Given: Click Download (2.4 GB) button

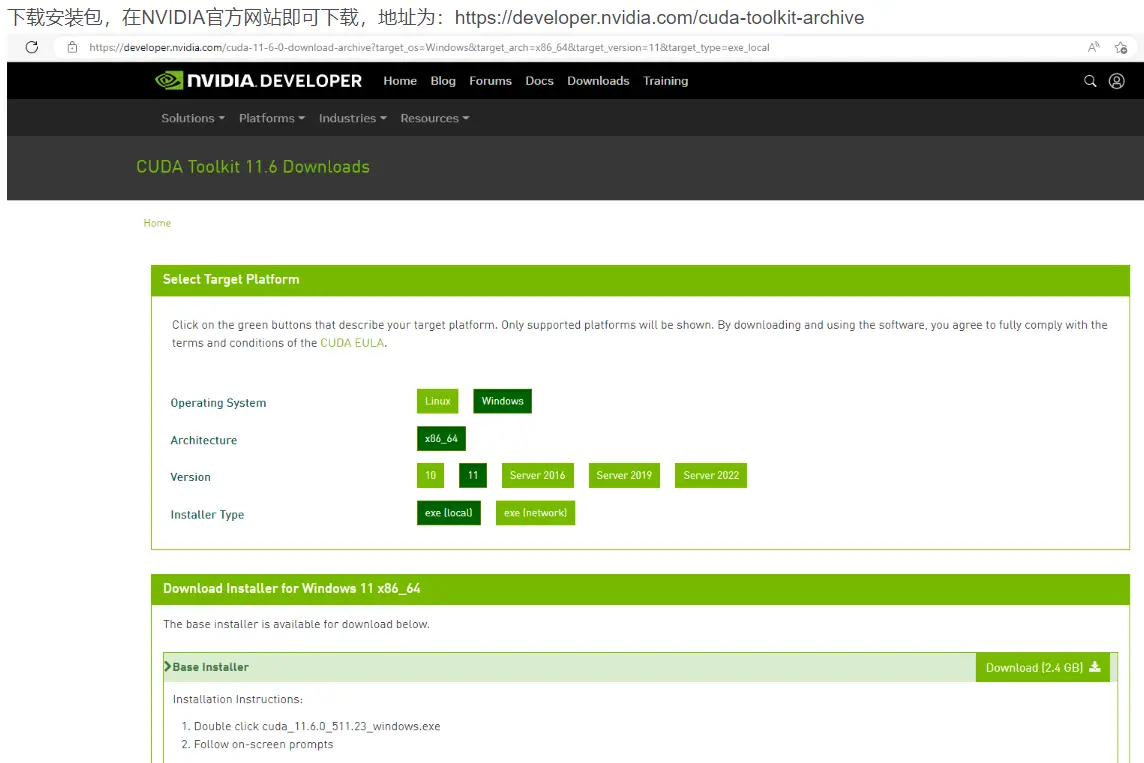Looking at the screenshot, I should [x=1042, y=667].
